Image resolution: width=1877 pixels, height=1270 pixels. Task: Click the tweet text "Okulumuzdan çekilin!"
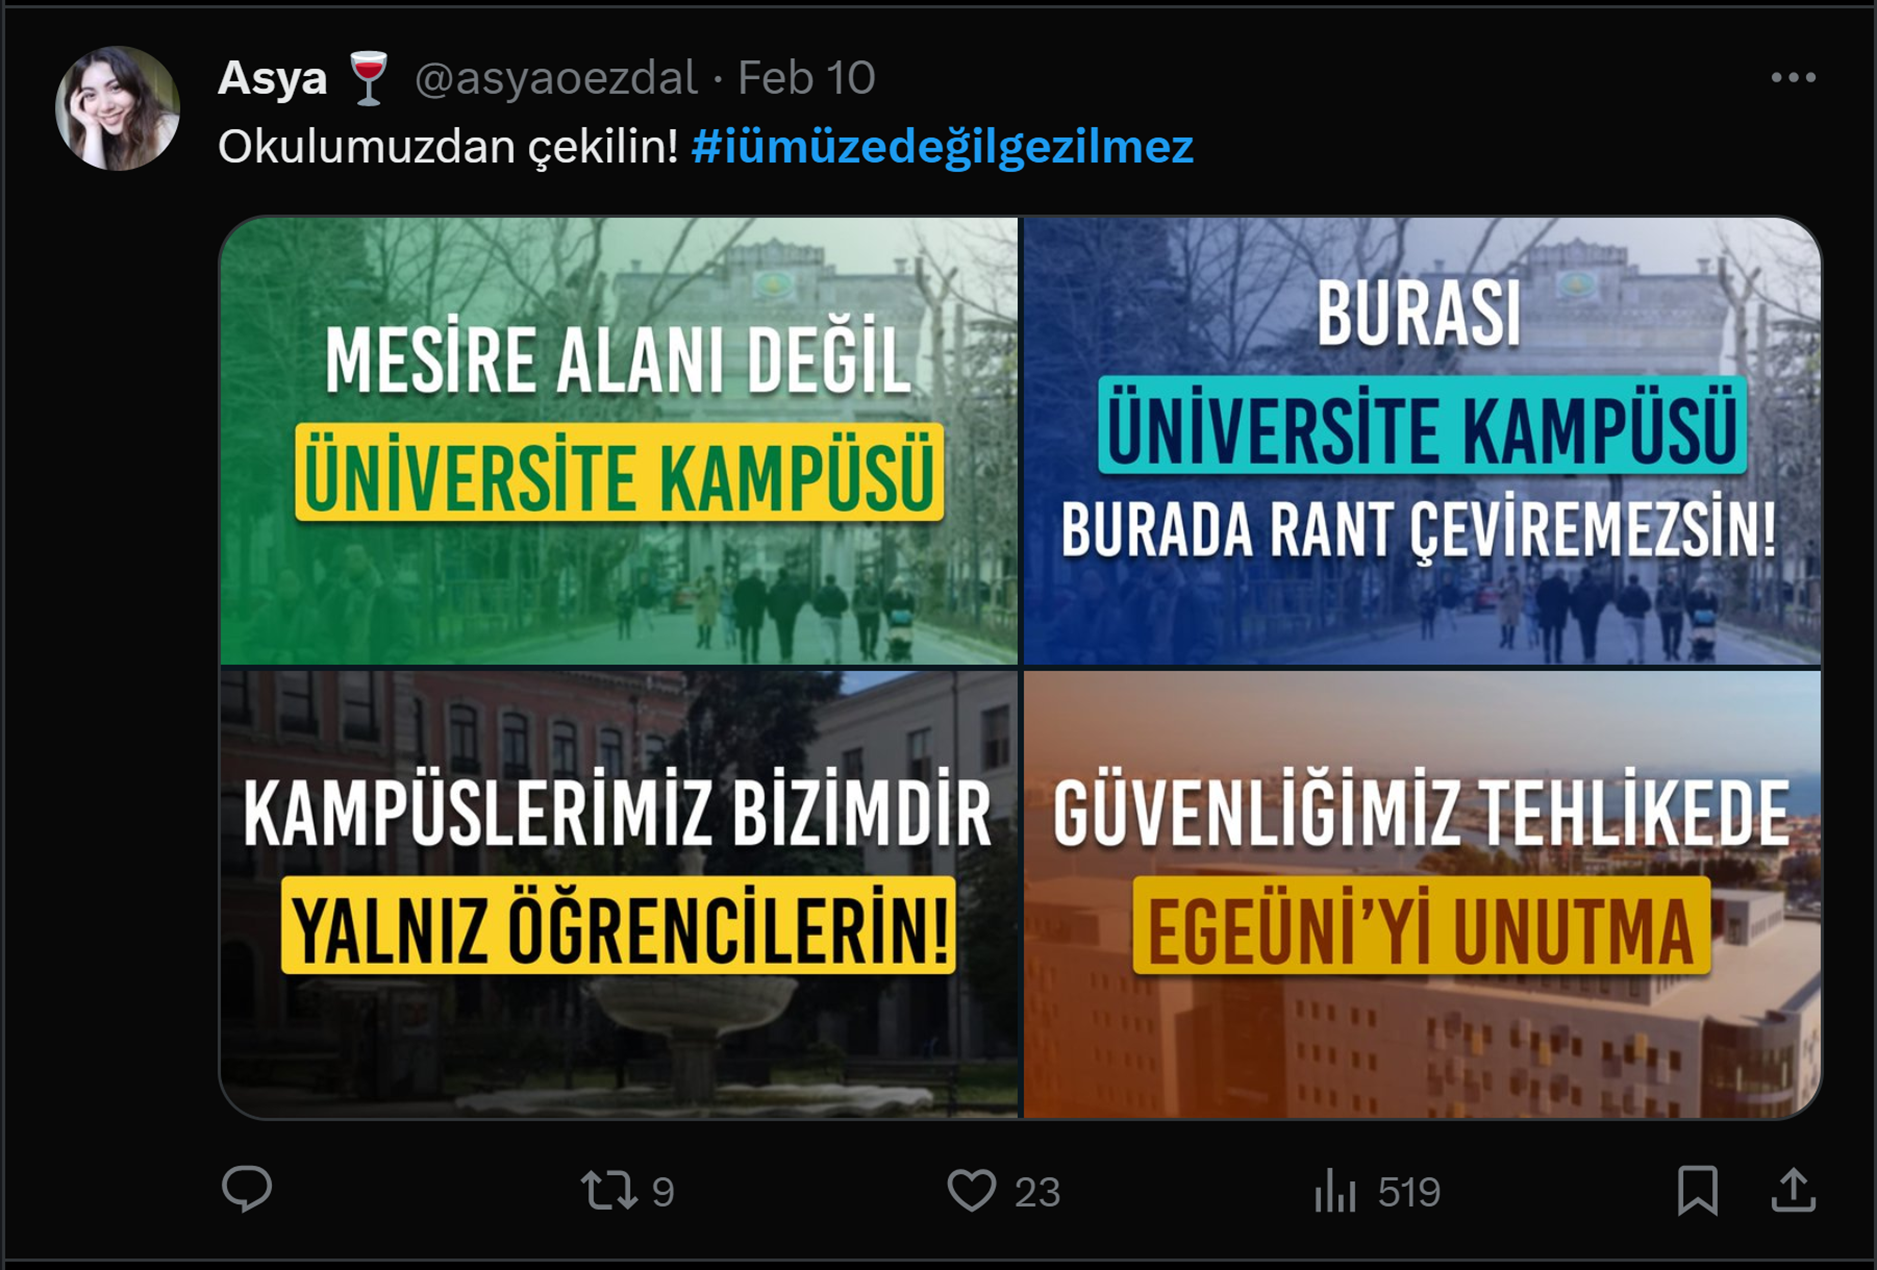coord(448,146)
